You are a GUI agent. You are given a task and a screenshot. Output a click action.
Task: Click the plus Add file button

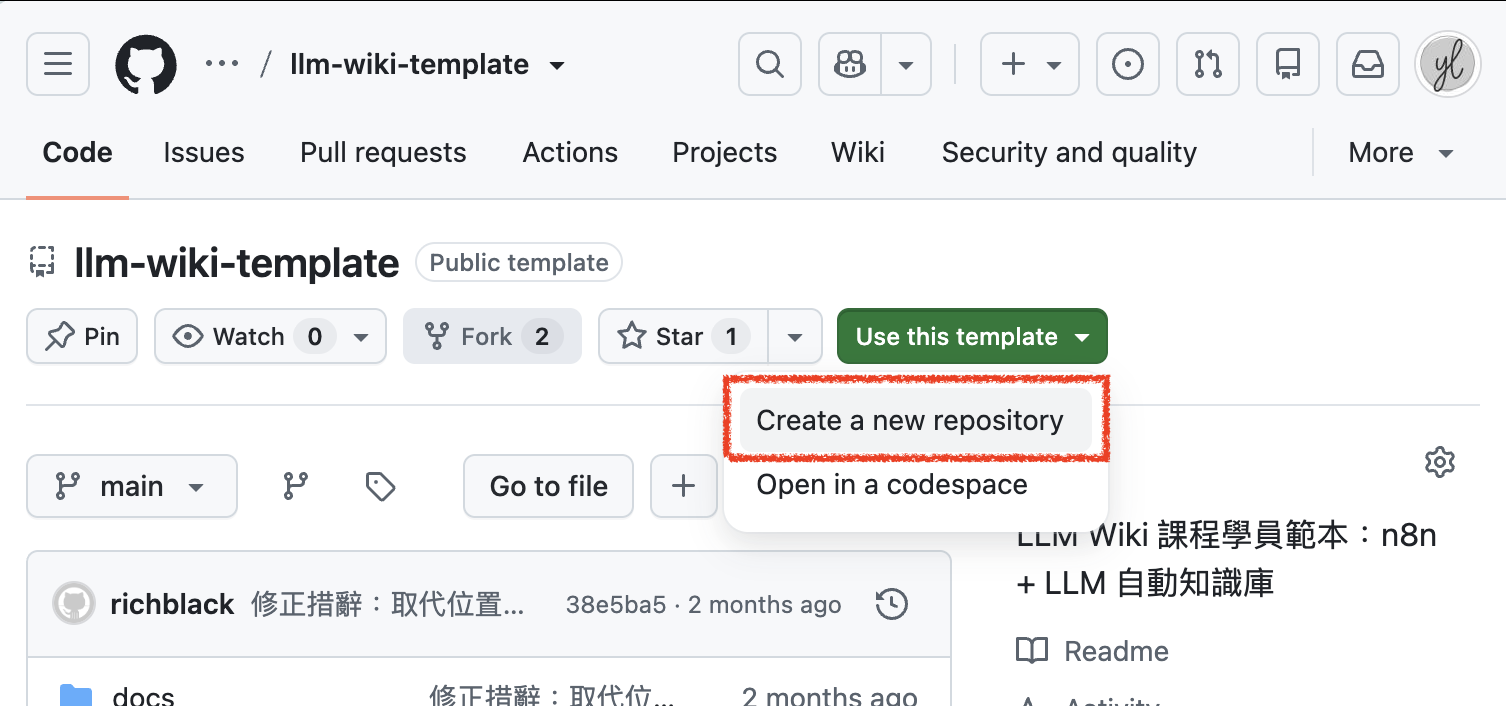(x=684, y=486)
